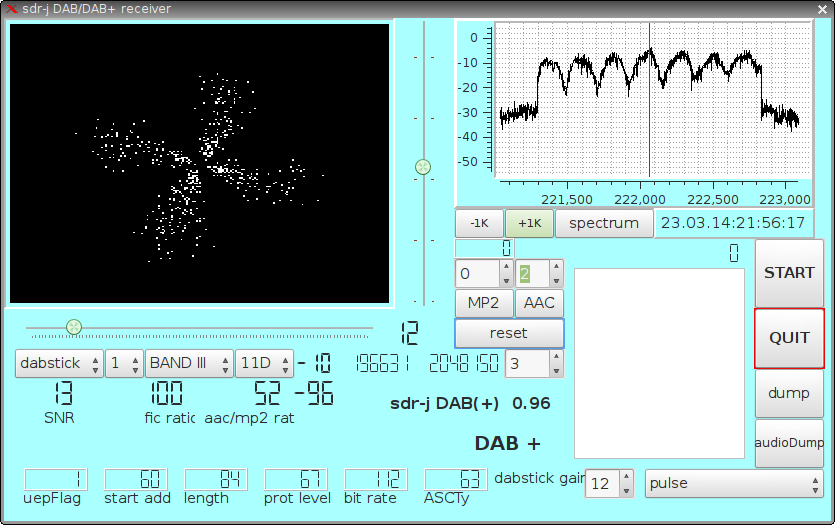Open the pulse audio output dropdown
The width and height of the screenshot is (835, 525).
click(734, 483)
